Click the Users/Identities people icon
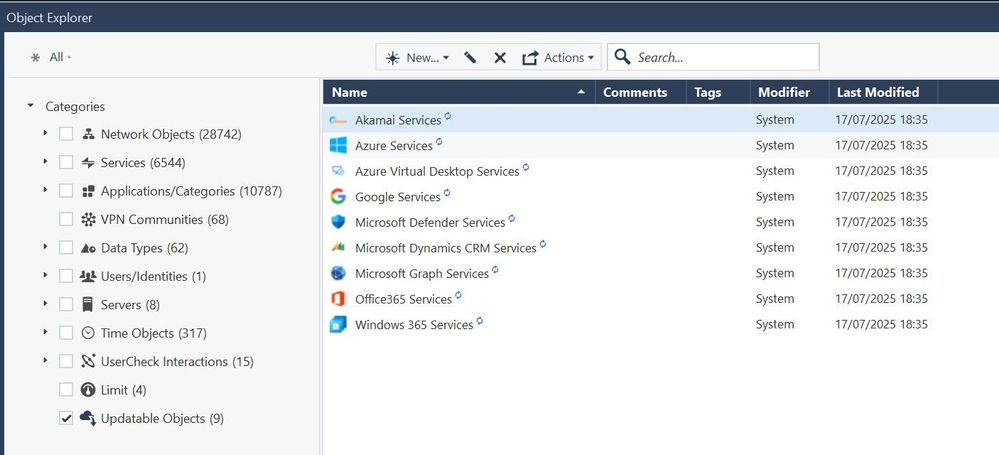Image resolution: width=999 pixels, height=455 pixels. tap(88, 277)
